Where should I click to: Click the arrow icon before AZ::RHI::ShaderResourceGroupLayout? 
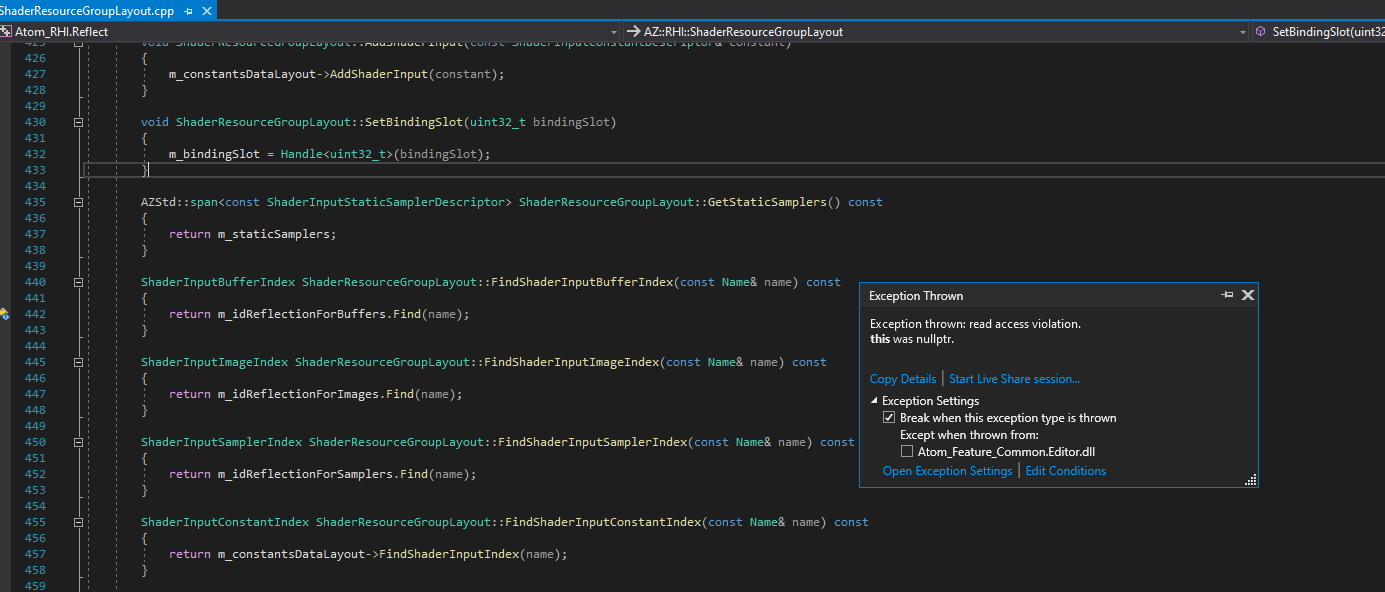pos(631,31)
